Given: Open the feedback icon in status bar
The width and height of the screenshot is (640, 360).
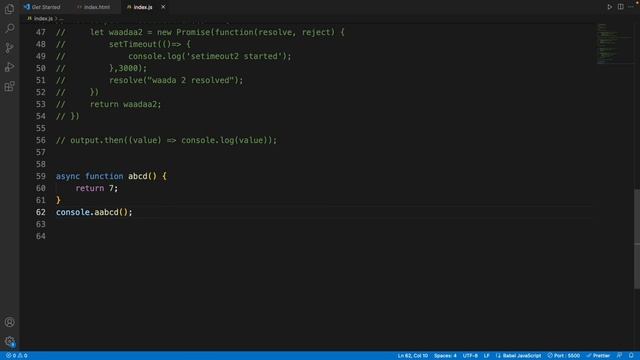Looking at the screenshot, I should click(619, 356).
